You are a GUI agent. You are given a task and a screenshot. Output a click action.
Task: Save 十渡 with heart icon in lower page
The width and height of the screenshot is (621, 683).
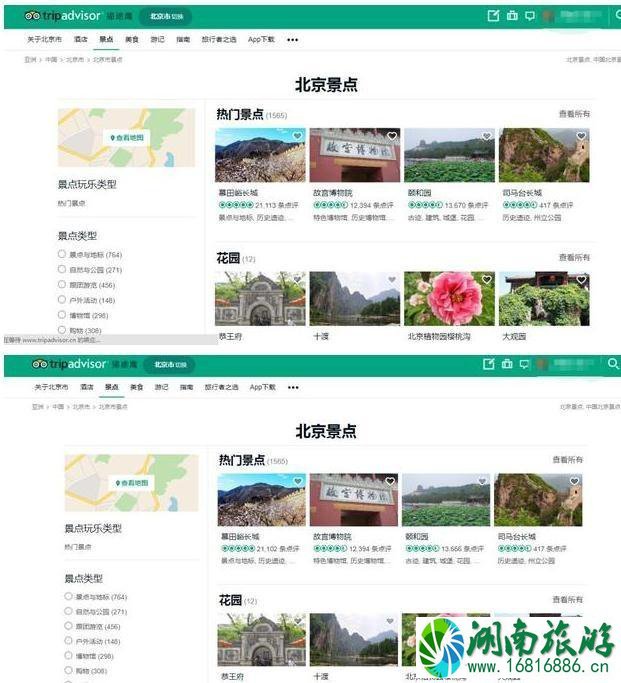coord(390,621)
